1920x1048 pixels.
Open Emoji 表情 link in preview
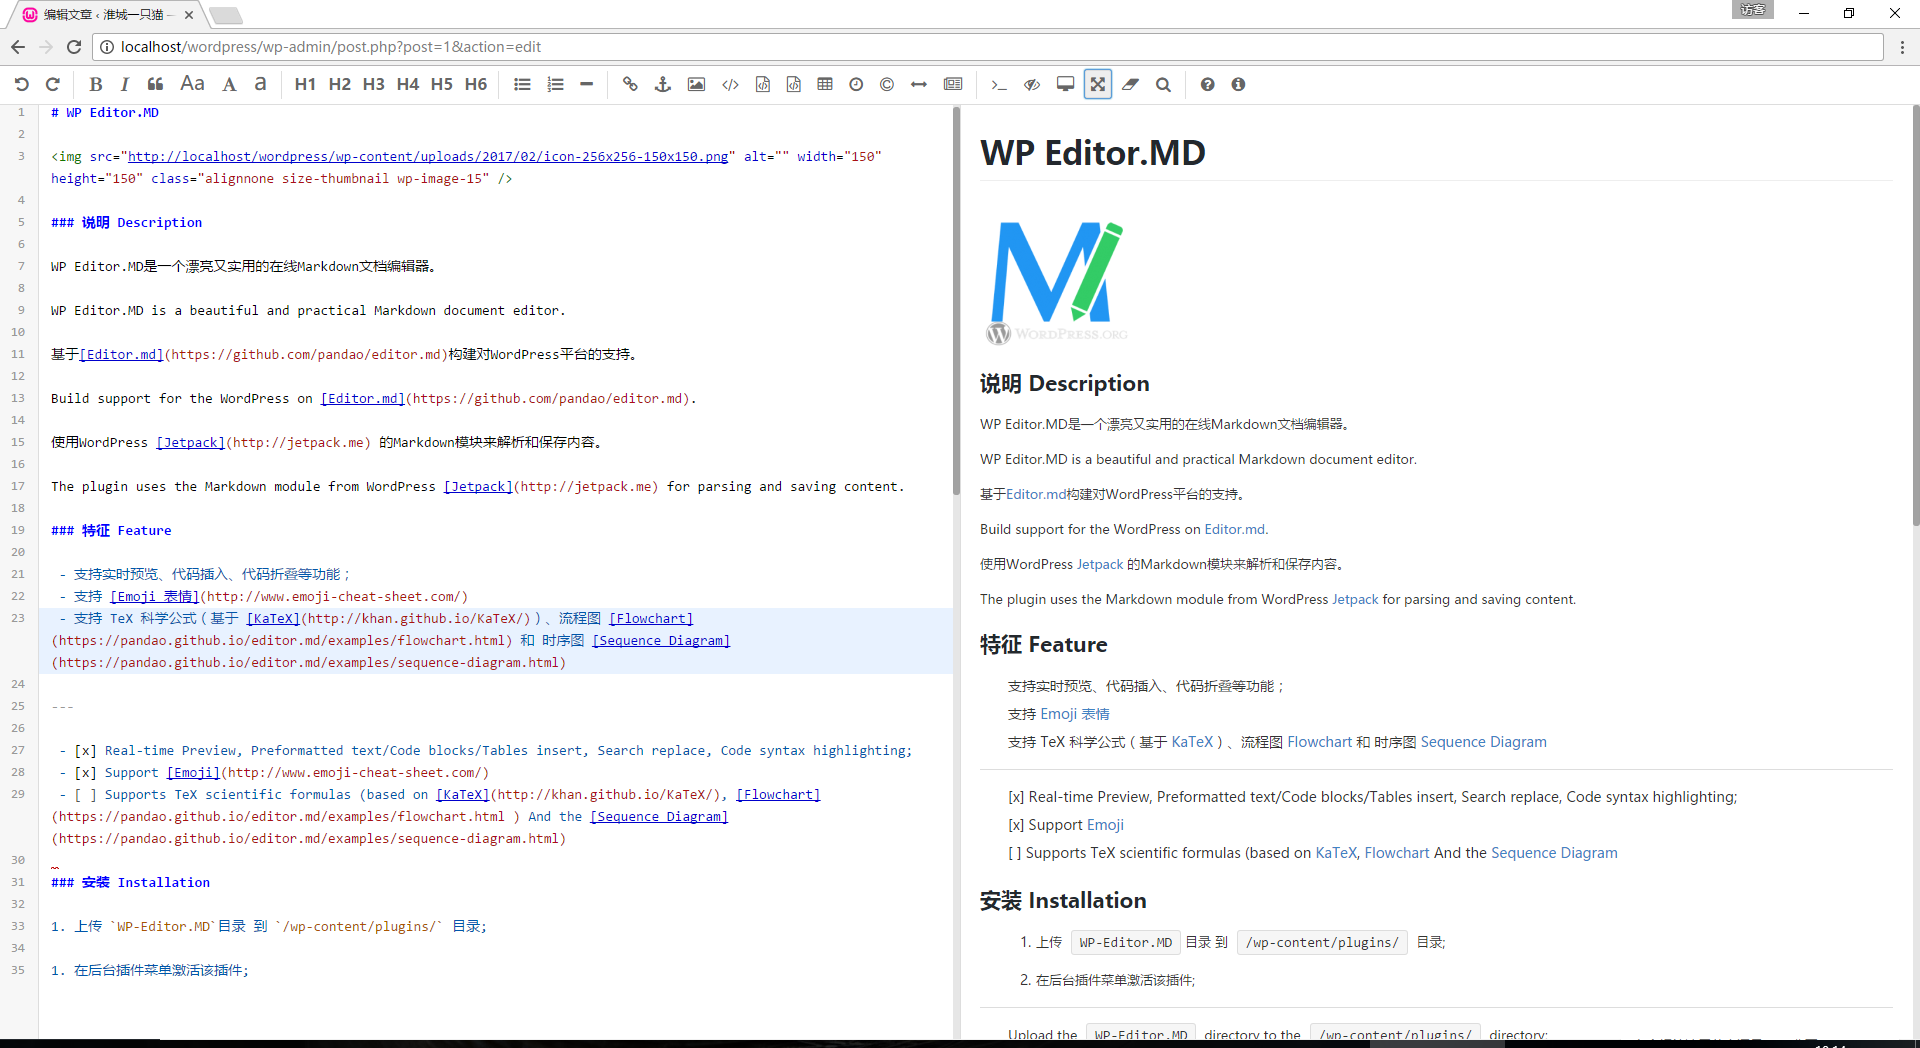pyautogui.click(x=1075, y=714)
